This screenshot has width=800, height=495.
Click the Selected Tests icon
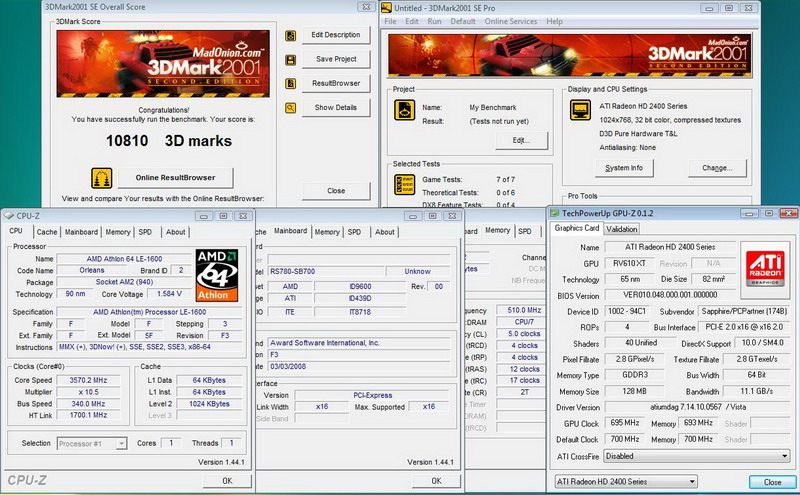(404, 185)
